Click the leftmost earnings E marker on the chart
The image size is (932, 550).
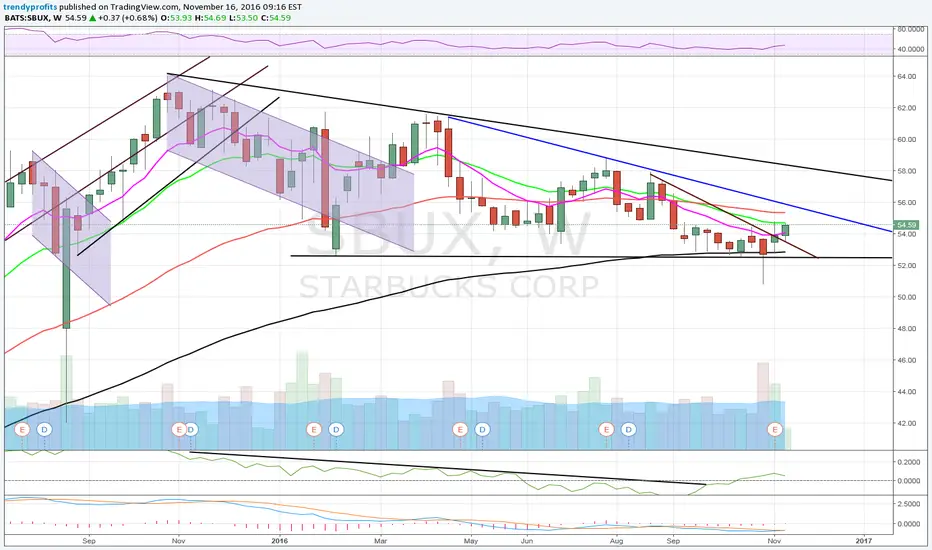coord(22,429)
